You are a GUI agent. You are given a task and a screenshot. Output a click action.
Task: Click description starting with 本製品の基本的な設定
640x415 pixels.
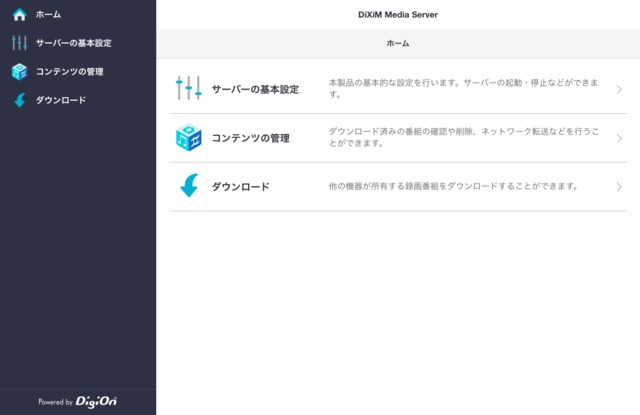(x=463, y=89)
